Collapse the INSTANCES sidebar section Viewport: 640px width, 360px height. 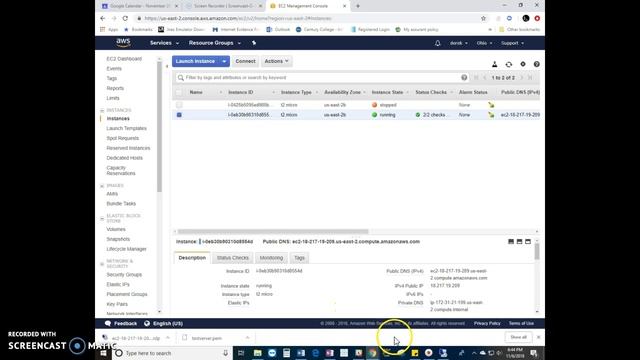click(x=102, y=111)
